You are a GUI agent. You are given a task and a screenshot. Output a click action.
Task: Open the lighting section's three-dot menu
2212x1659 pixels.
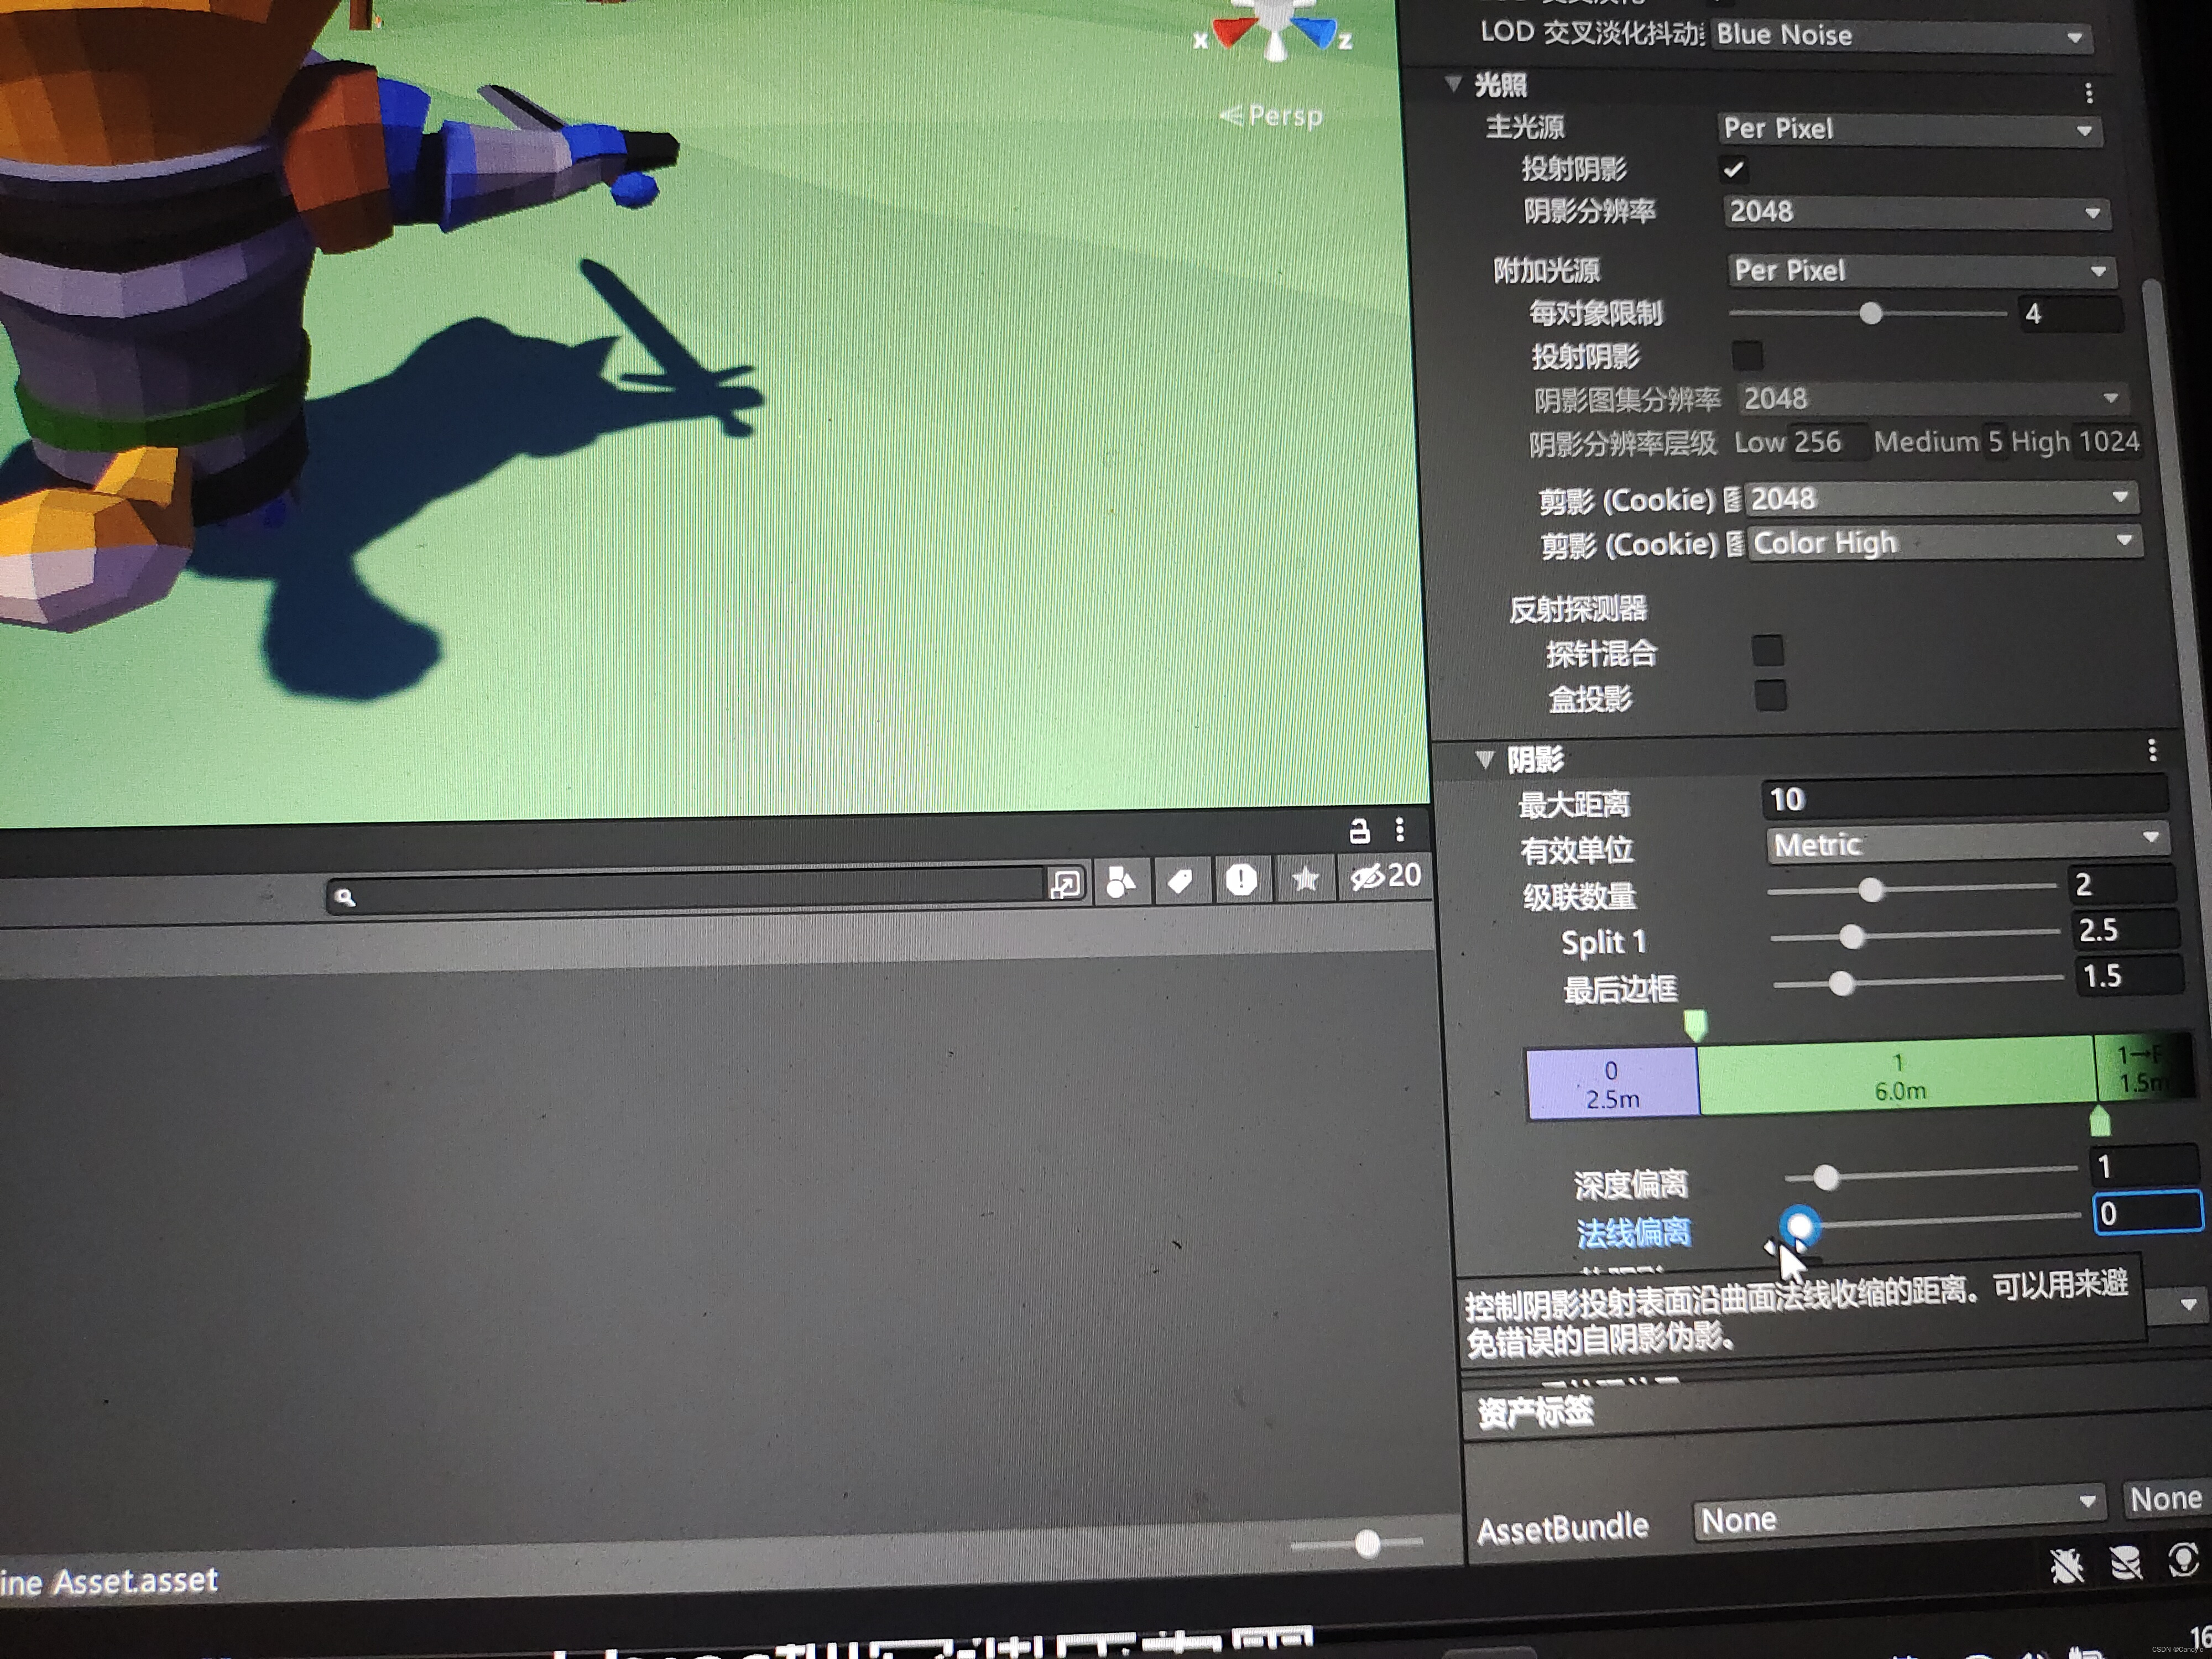click(x=2088, y=93)
